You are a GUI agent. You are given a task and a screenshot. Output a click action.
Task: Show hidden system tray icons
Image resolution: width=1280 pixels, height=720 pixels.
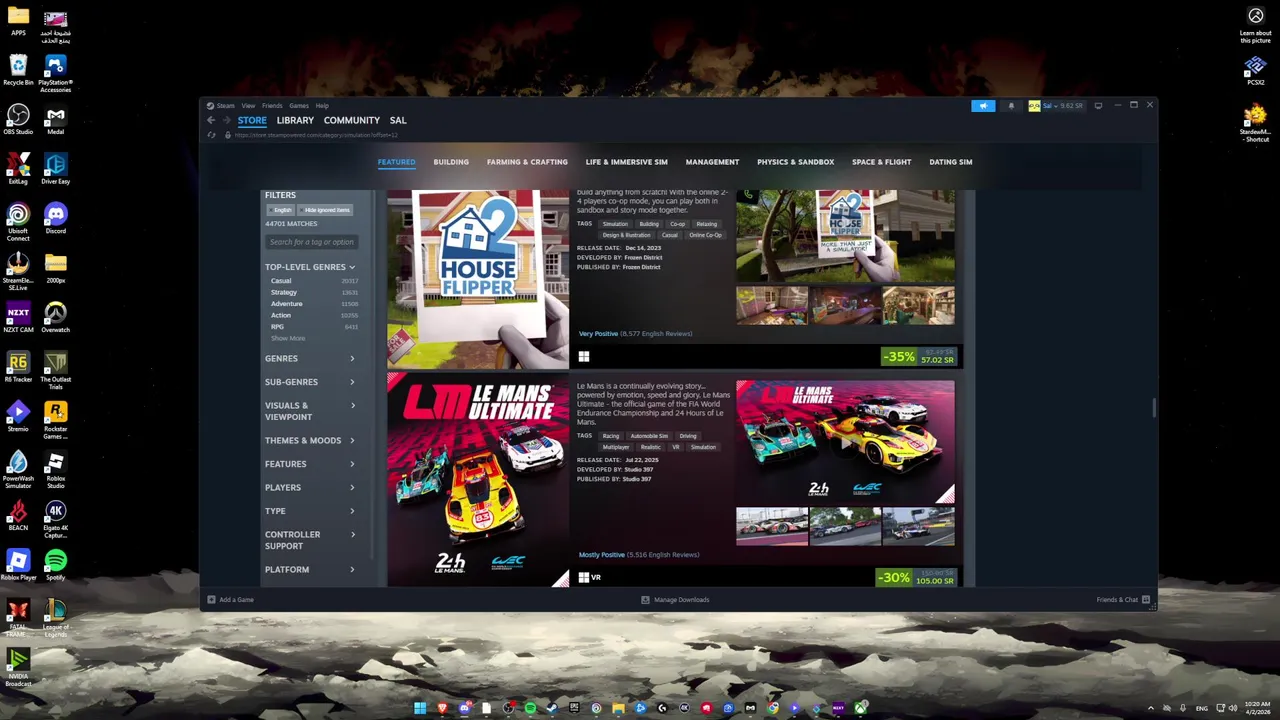point(1150,708)
